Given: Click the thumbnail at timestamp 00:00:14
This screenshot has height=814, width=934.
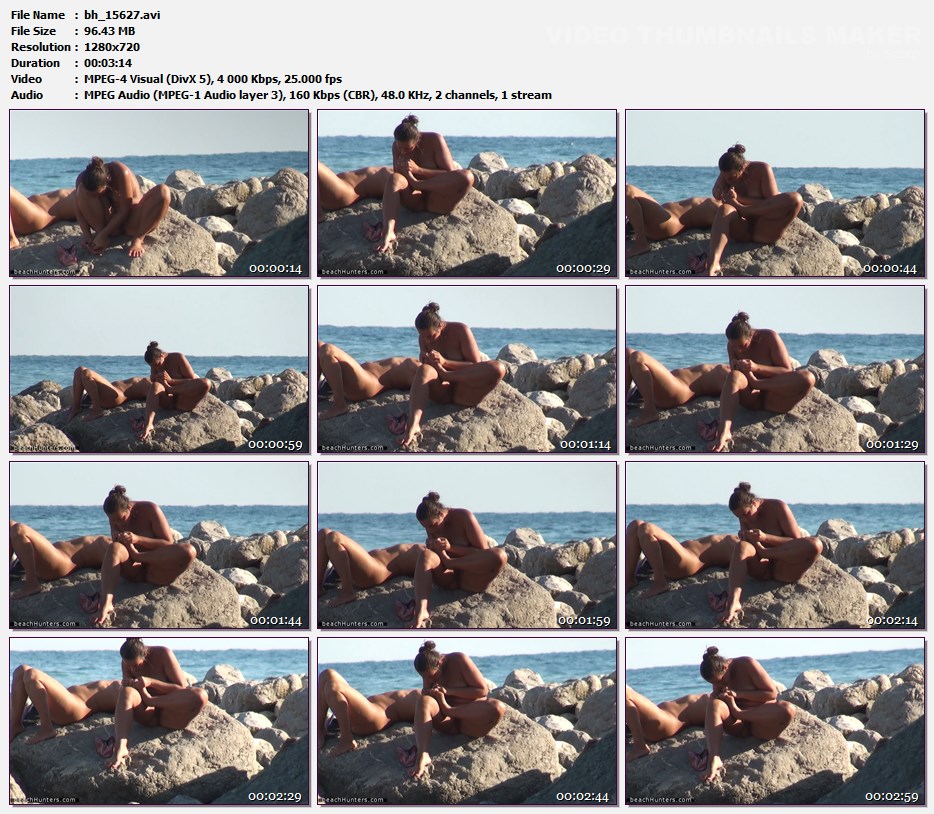Looking at the screenshot, I should coord(159,193).
